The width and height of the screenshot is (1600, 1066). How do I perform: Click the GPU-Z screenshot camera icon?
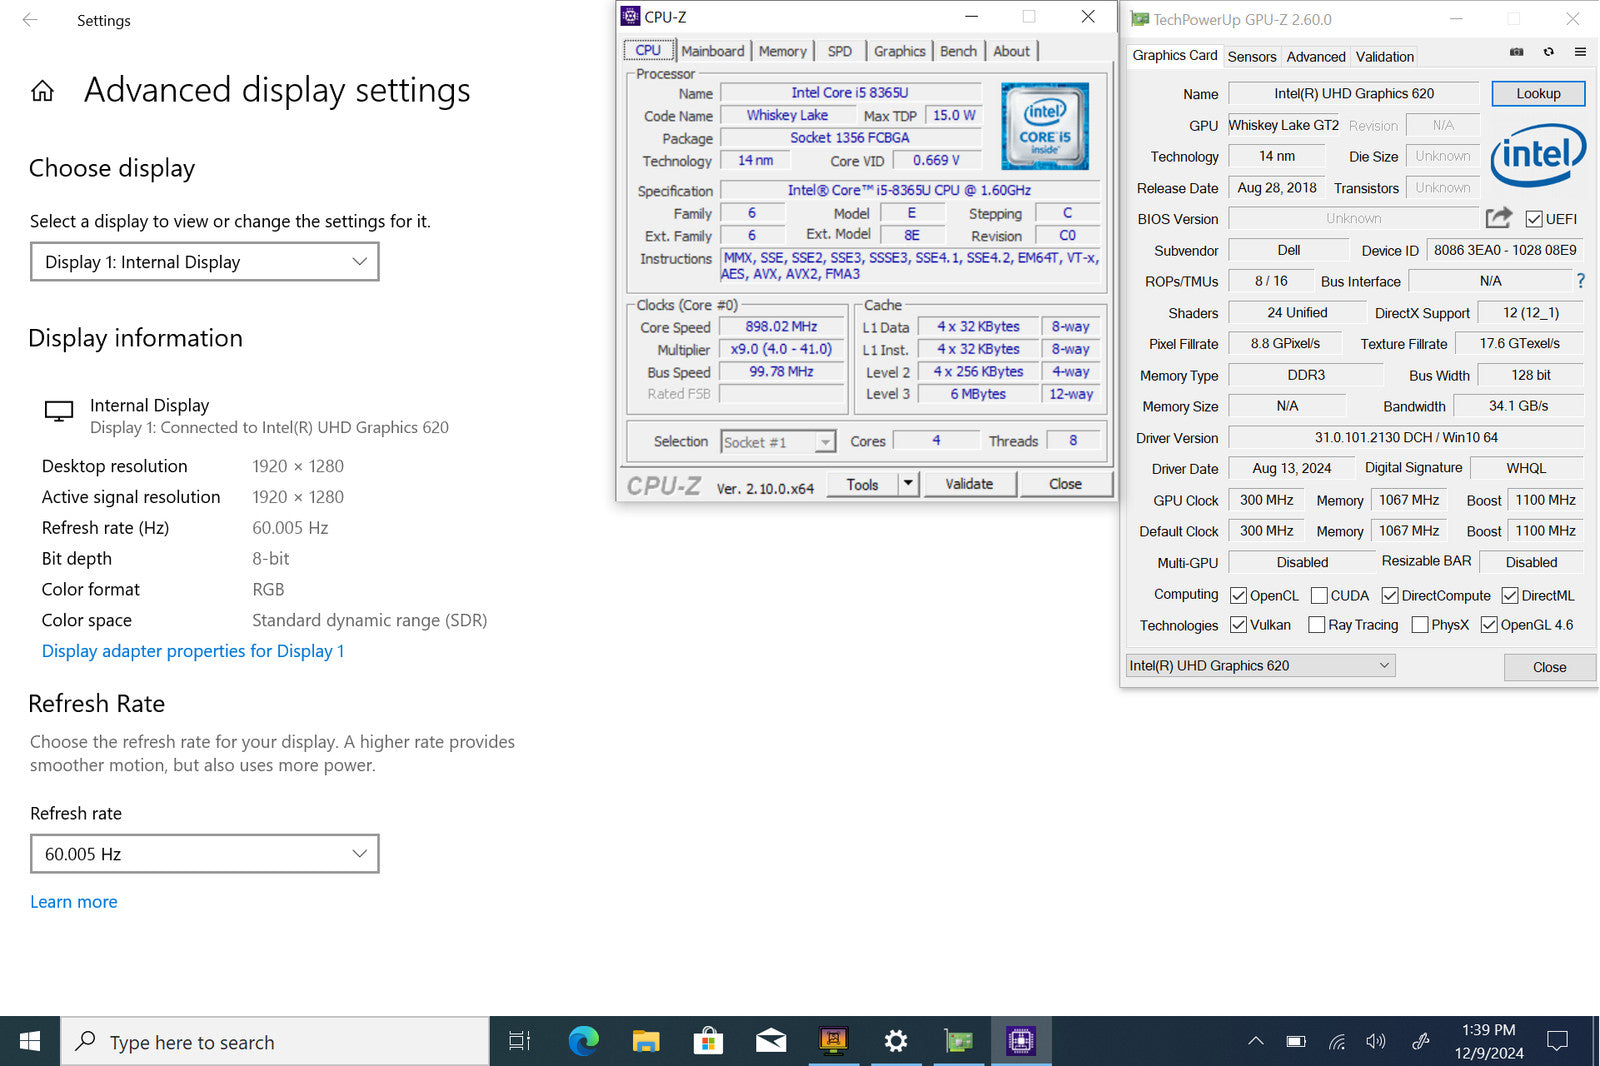(1516, 52)
